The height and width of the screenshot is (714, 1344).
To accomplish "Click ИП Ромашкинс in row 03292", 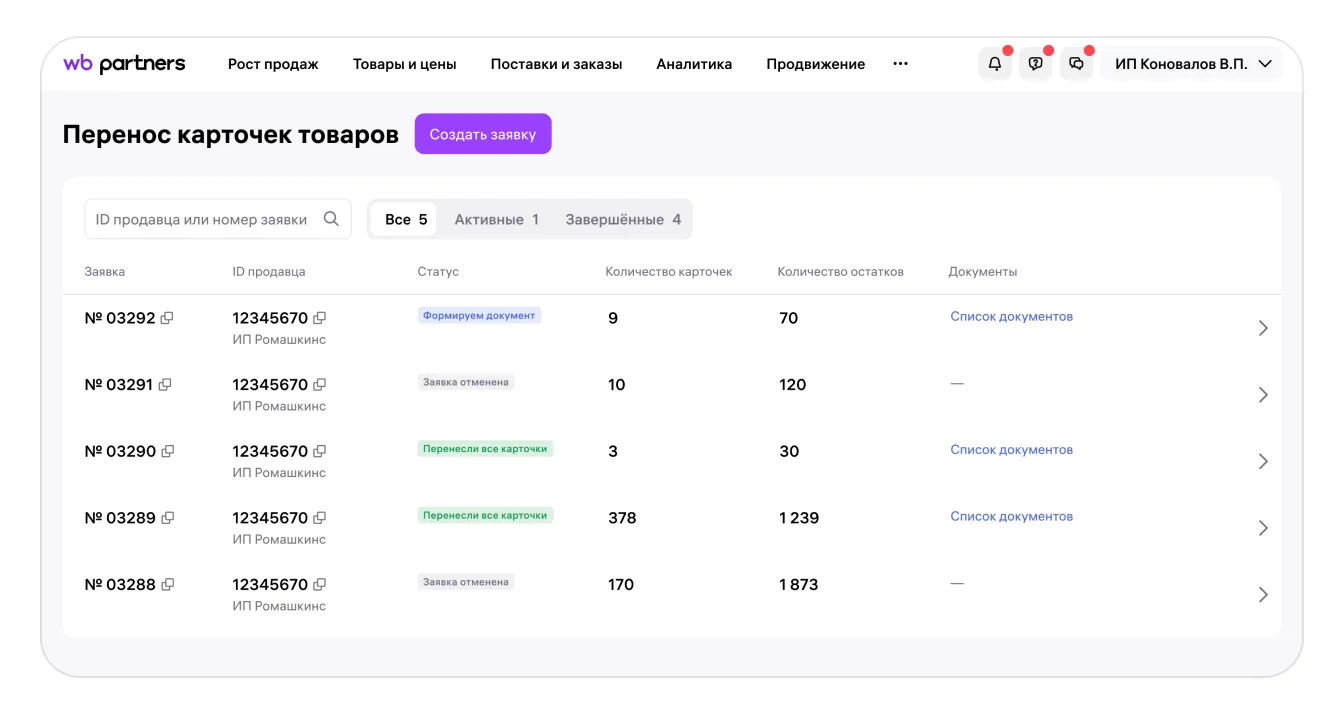I will coord(279,340).
